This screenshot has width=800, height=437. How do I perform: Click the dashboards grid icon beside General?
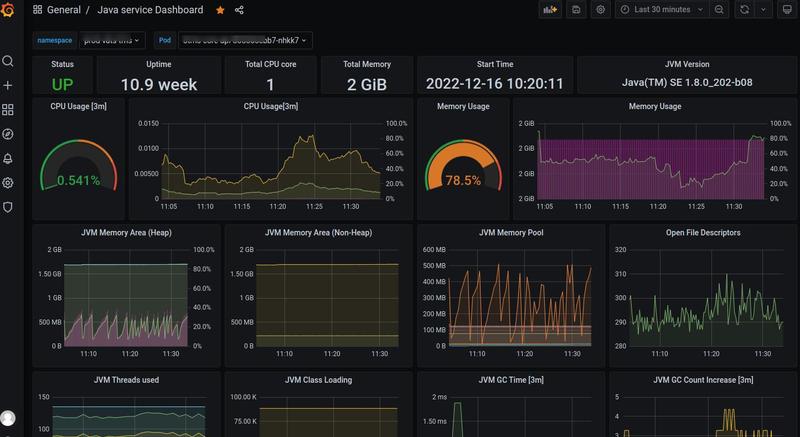[37, 10]
